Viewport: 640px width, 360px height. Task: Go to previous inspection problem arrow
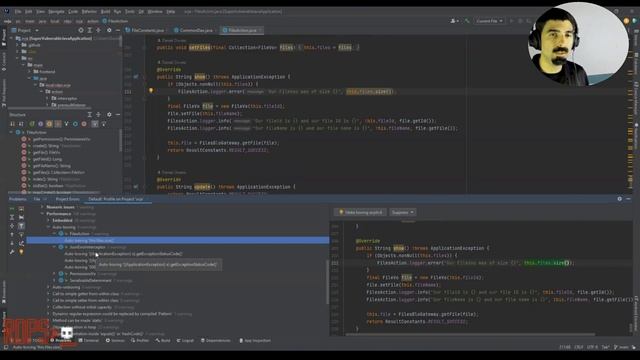point(12,234)
